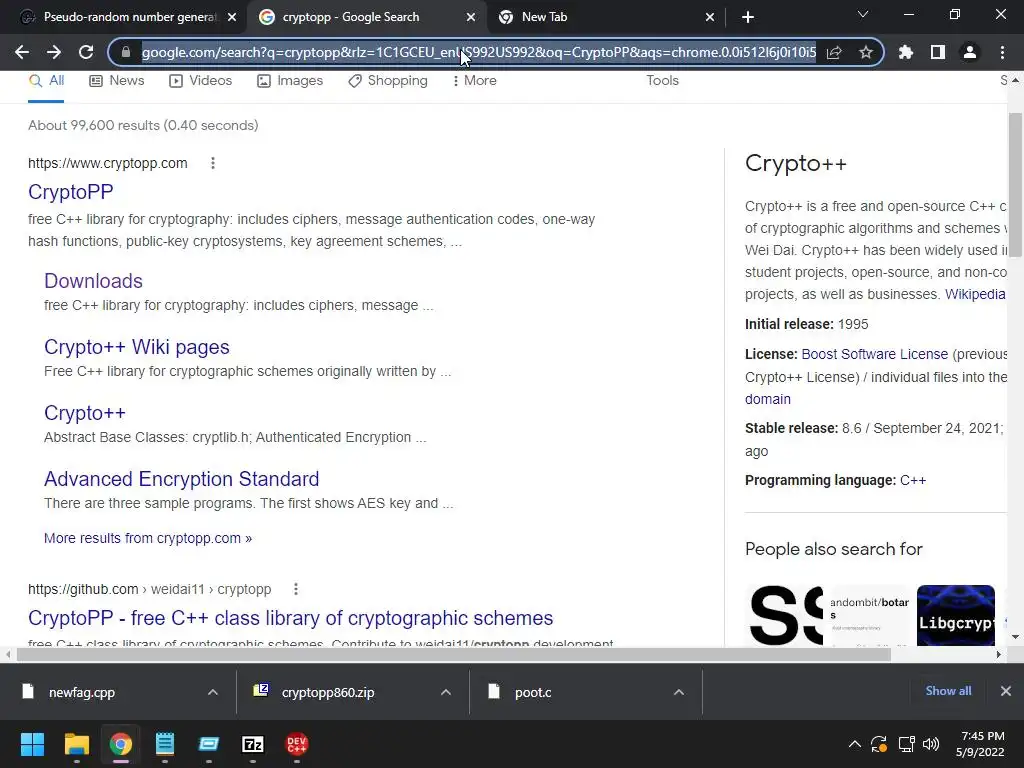Go back using the browser back arrow

(22, 52)
